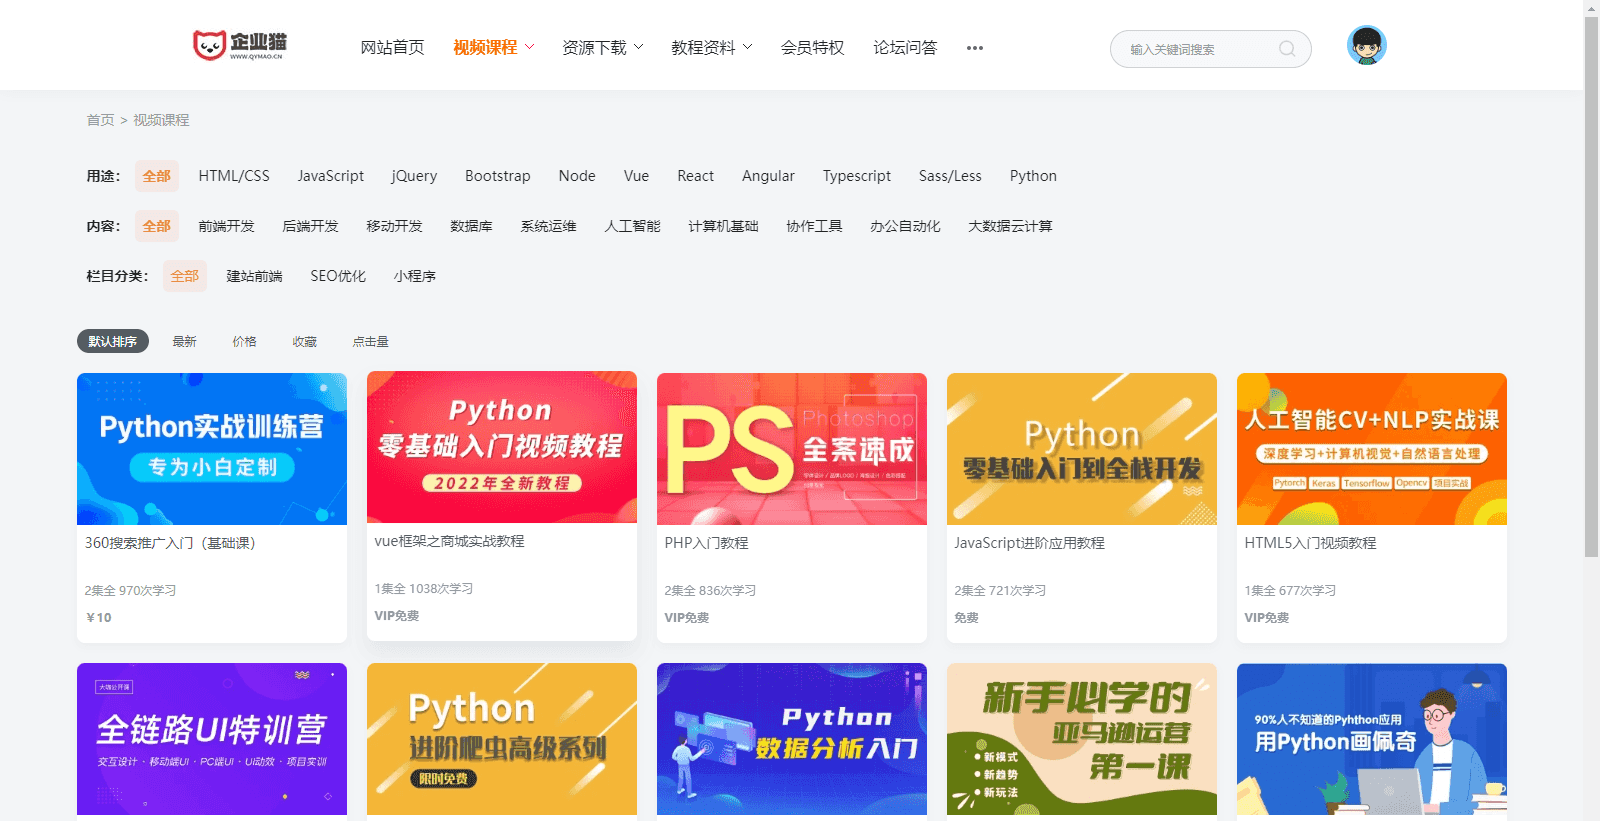
Task: Filter content by 协作工具
Action: pos(814,226)
